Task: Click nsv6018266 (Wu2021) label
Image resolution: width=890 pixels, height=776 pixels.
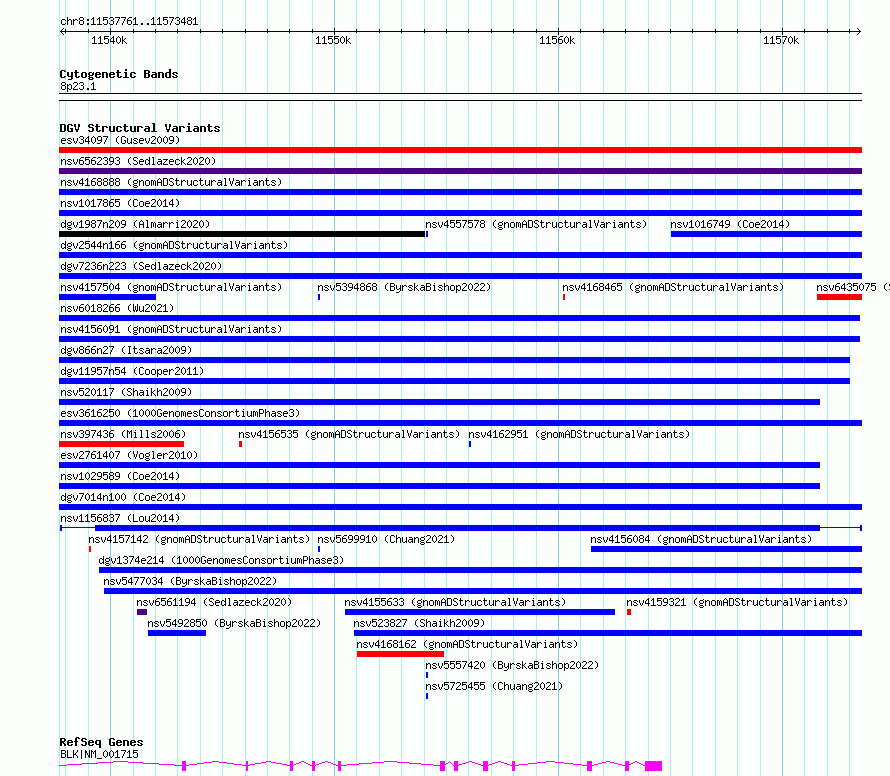Action: (117, 308)
